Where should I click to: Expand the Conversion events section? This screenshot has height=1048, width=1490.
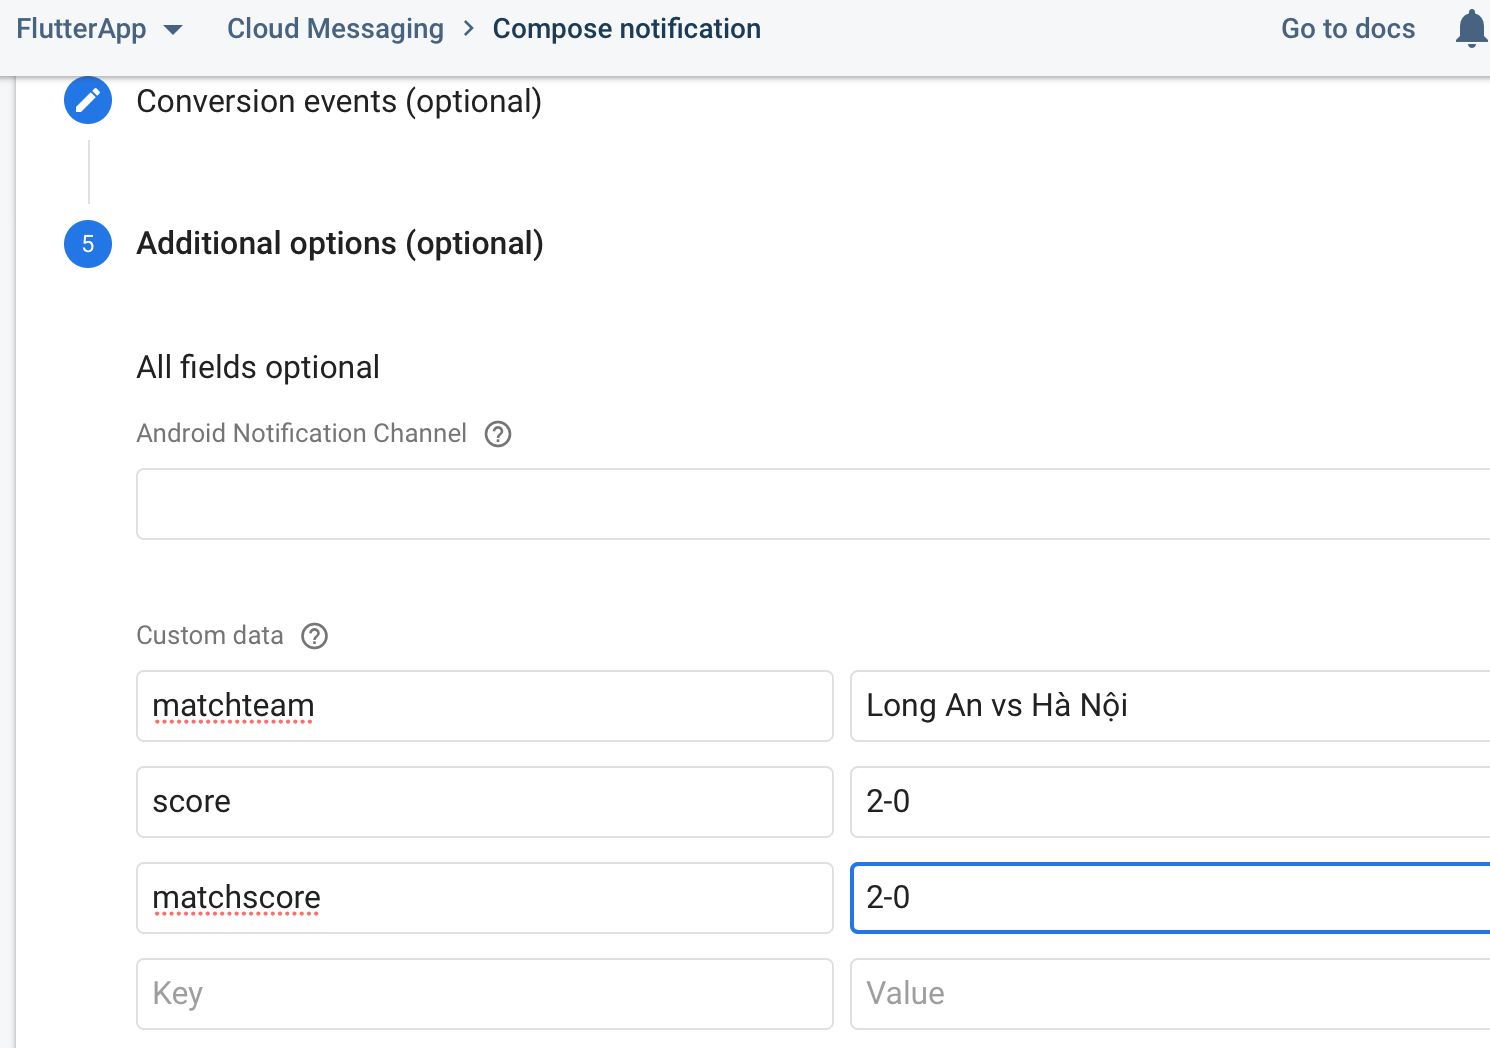pyautogui.click(x=339, y=101)
